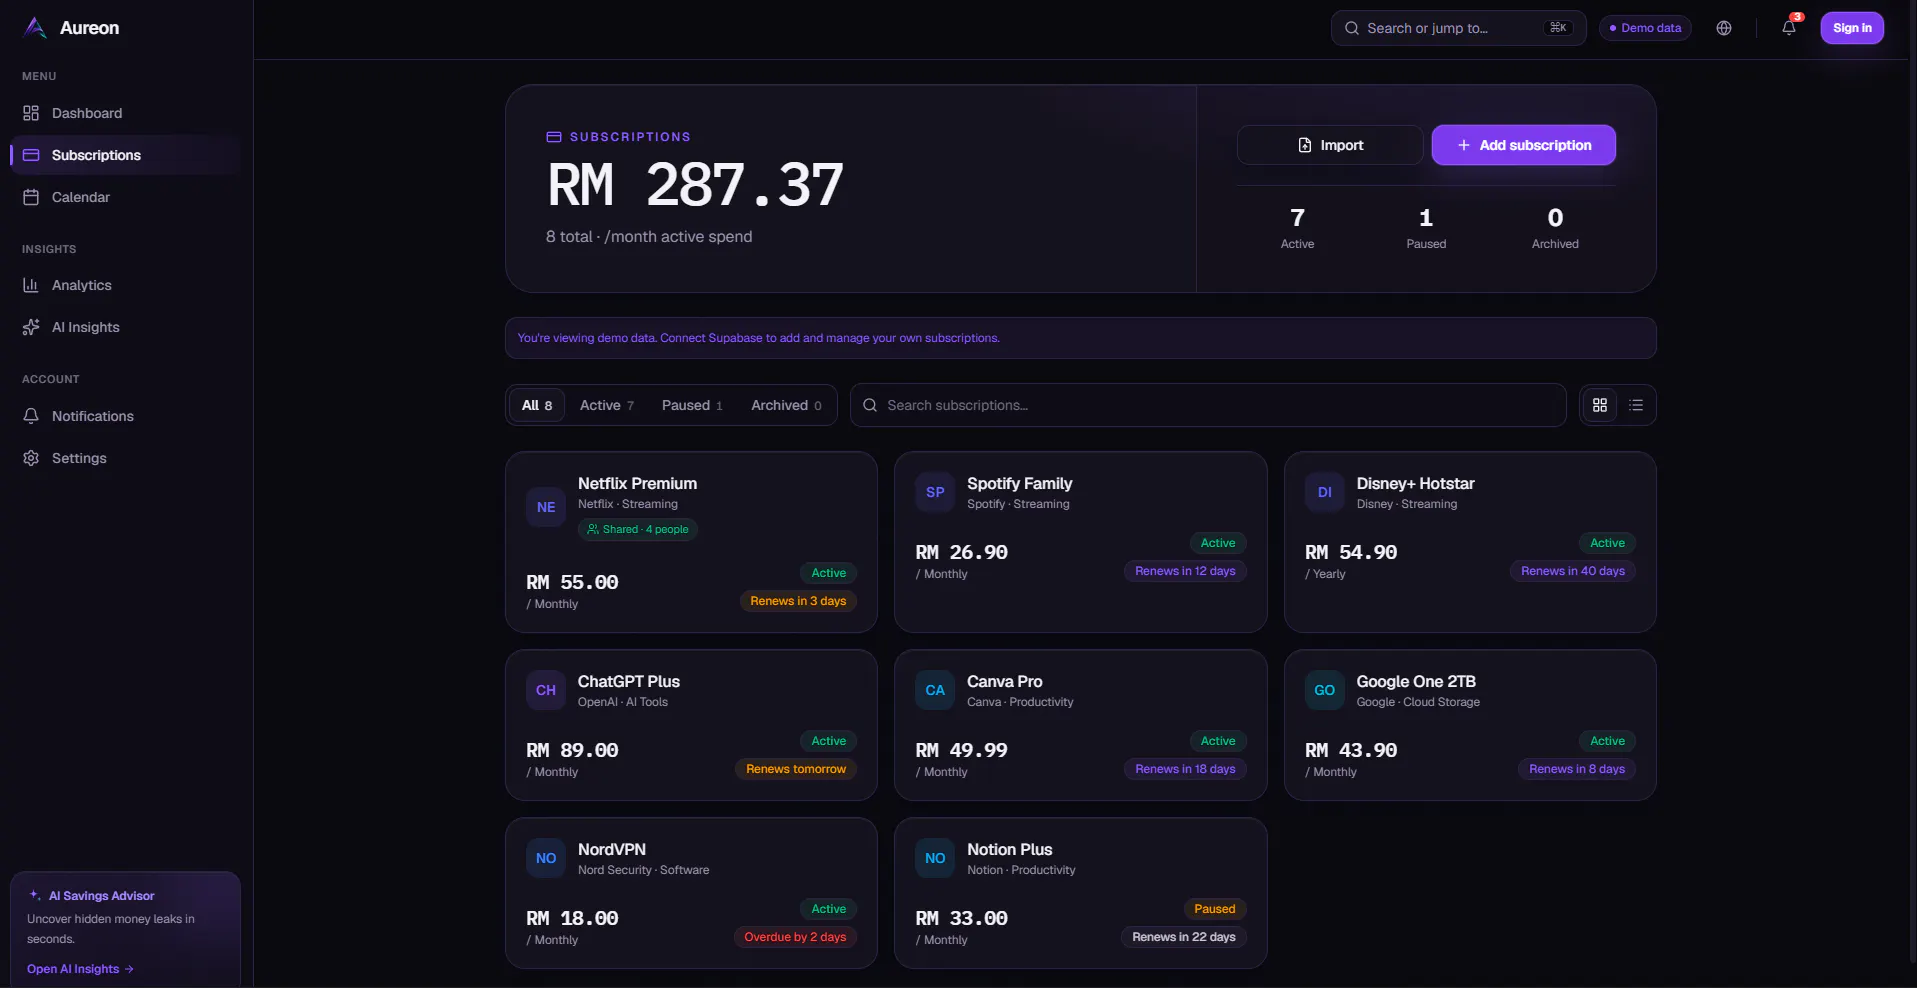Click the Spotify Family SP avatar

[935, 492]
